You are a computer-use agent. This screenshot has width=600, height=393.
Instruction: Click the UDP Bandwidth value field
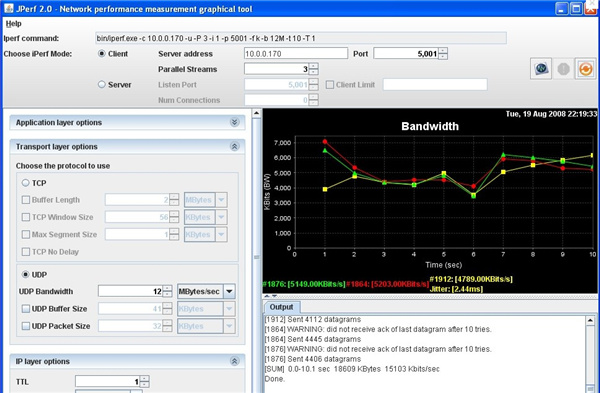click(x=130, y=292)
